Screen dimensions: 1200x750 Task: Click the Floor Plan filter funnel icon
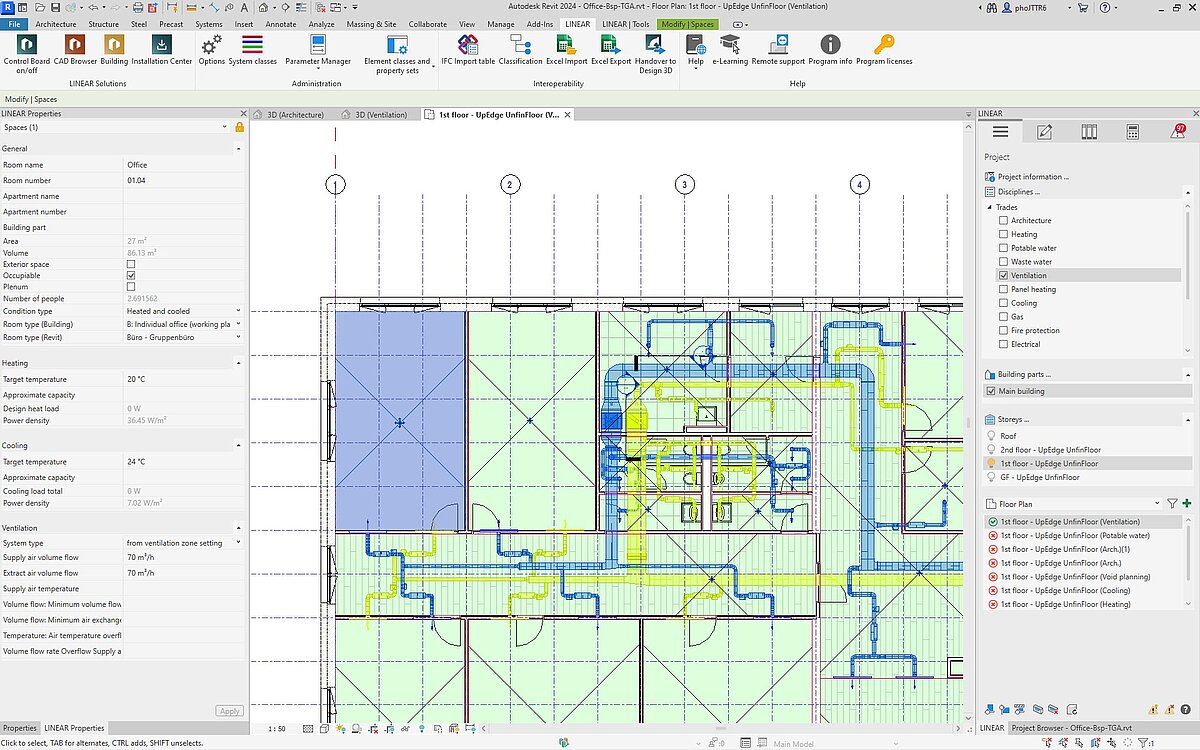tap(1173, 504)
